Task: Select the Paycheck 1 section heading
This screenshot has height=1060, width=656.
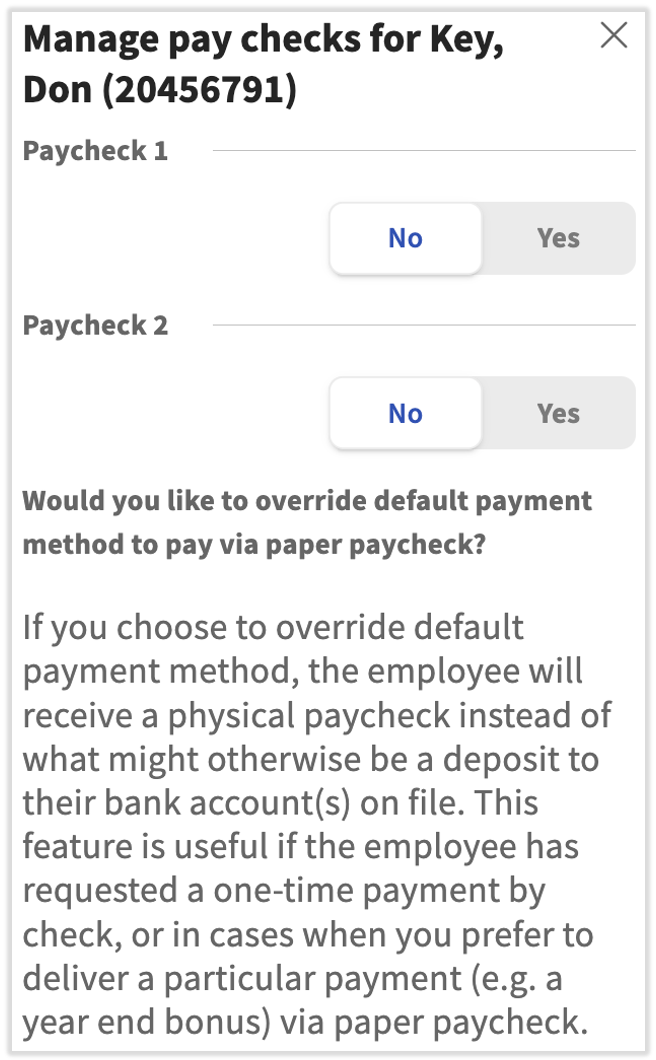Action: 95,151
